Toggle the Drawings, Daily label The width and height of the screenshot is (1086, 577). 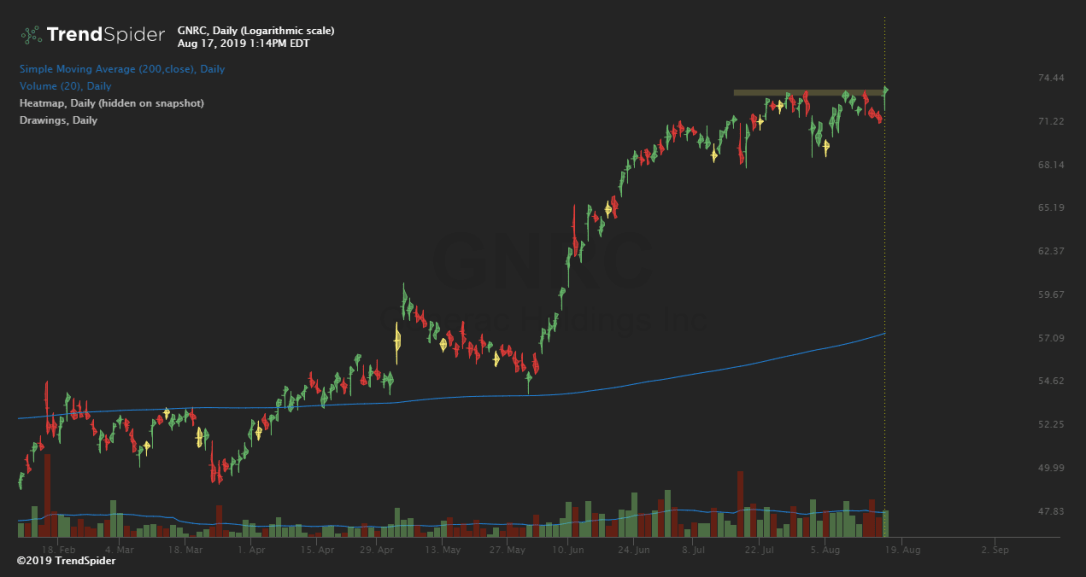[x=58, y=120]
